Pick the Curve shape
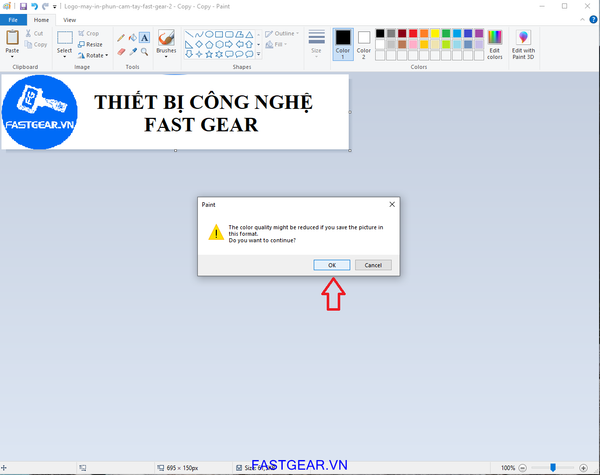 (199, 34)
